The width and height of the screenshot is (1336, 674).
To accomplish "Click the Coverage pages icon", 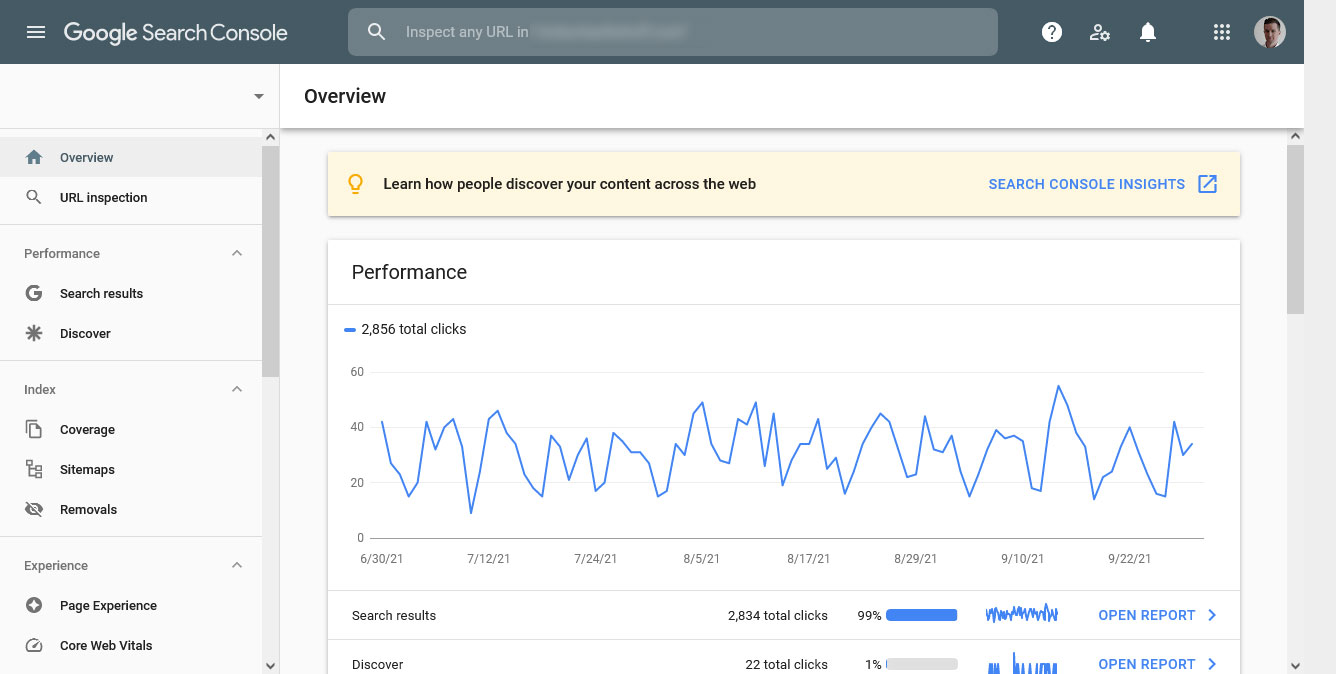I will pyautogui.click(x=34, y=429).
